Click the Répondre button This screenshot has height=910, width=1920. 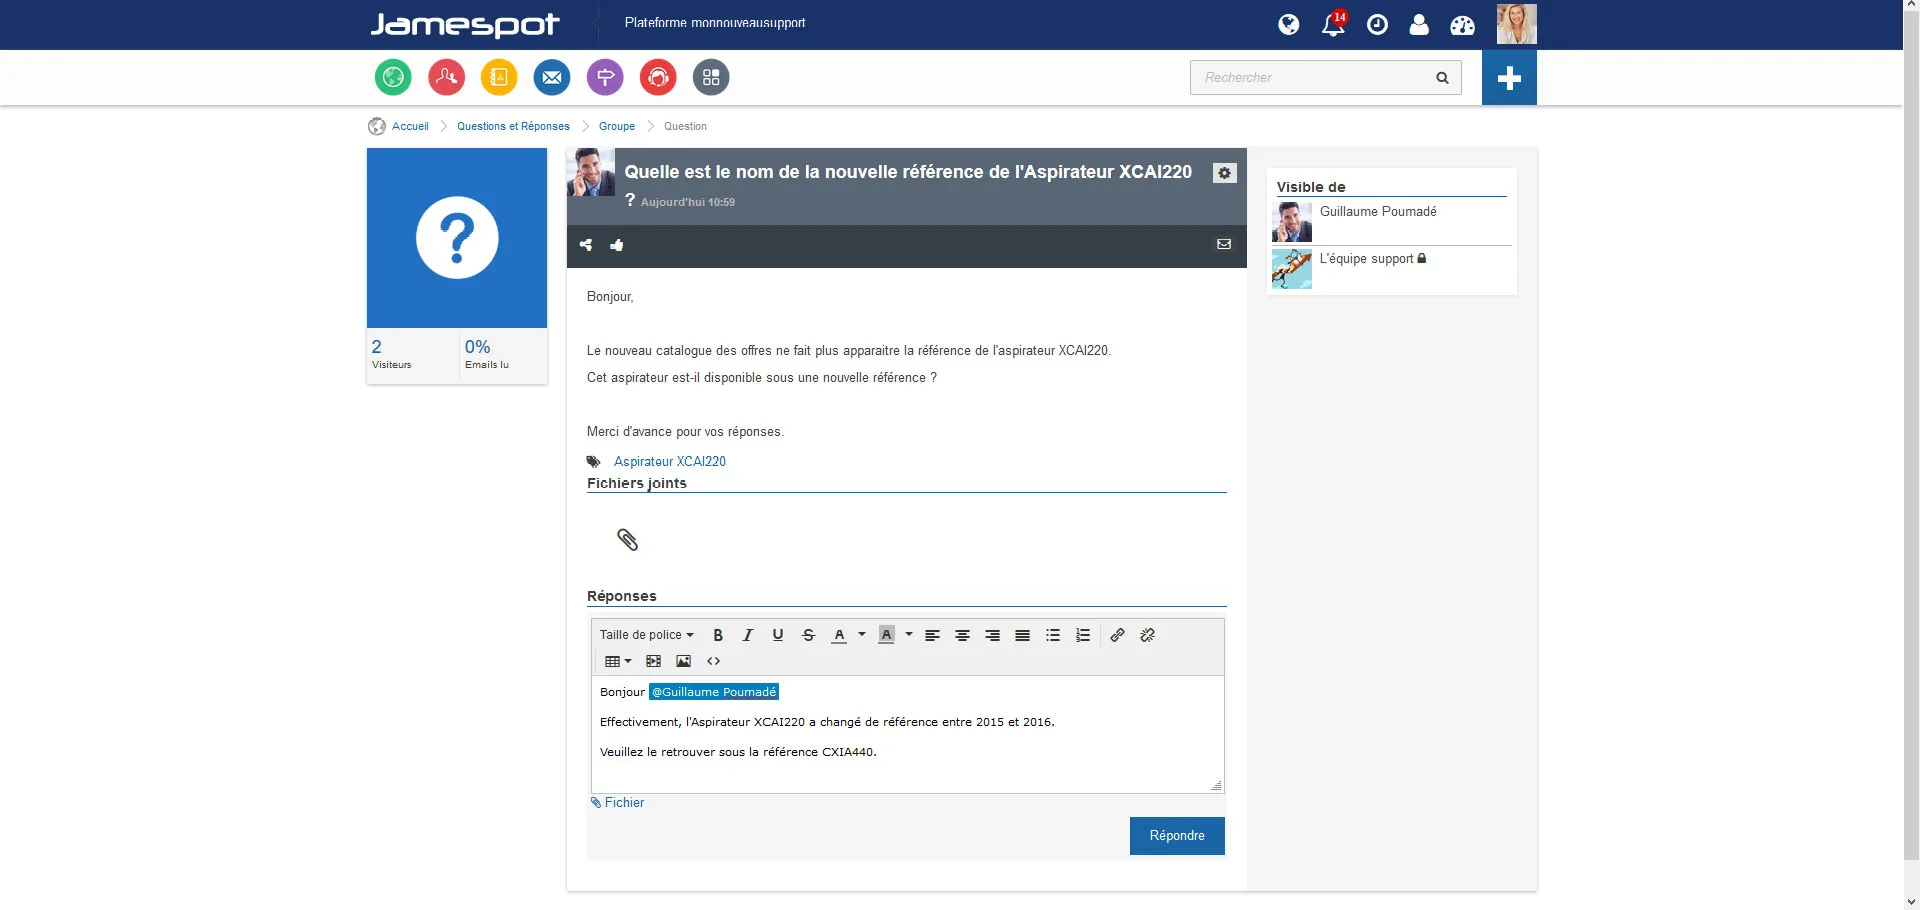tap(1177, 836)
